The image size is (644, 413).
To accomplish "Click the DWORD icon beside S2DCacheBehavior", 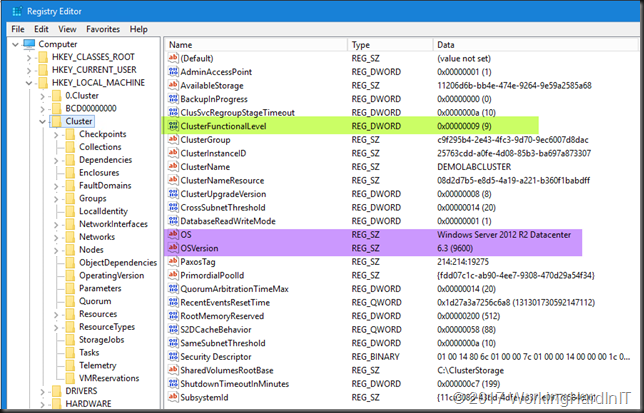I will [173, 329].
